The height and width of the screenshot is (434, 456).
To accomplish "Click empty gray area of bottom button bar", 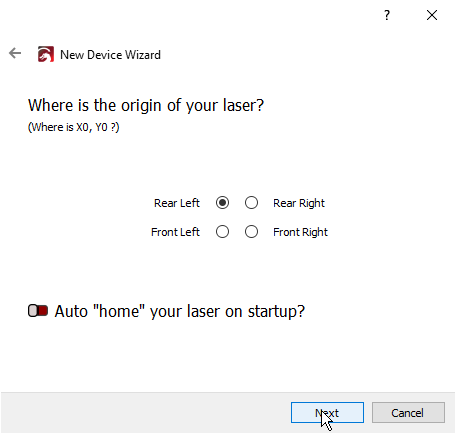I will point(143,413).
